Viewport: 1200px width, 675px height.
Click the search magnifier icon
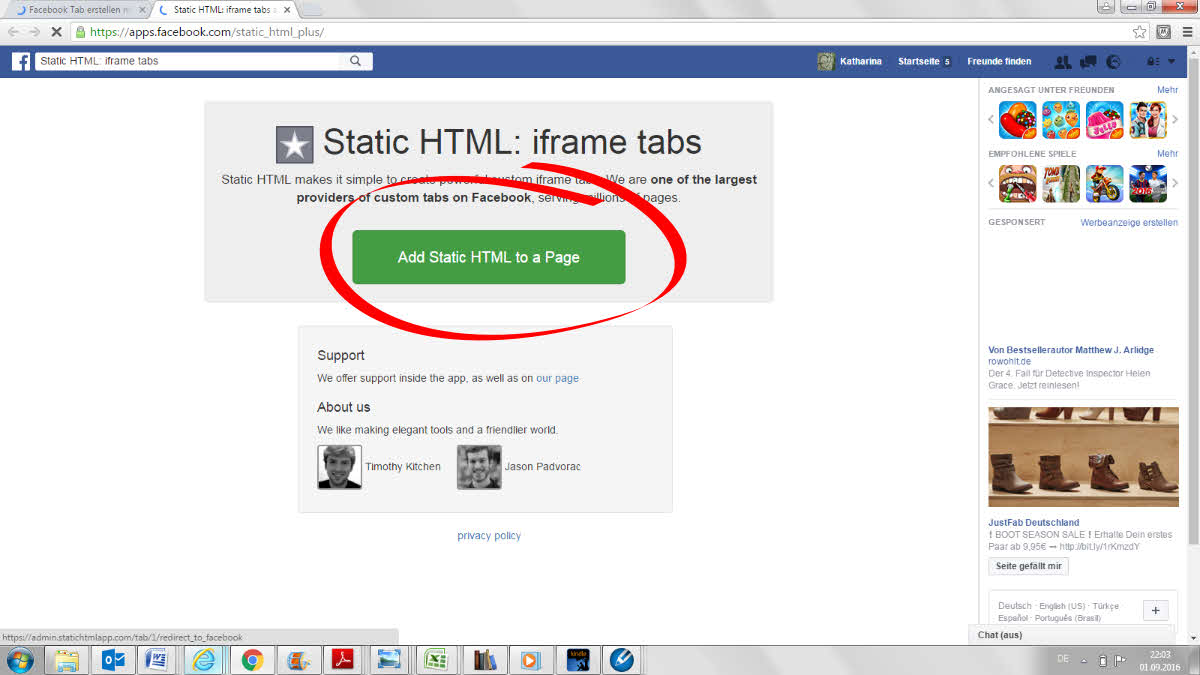point(355,61)
